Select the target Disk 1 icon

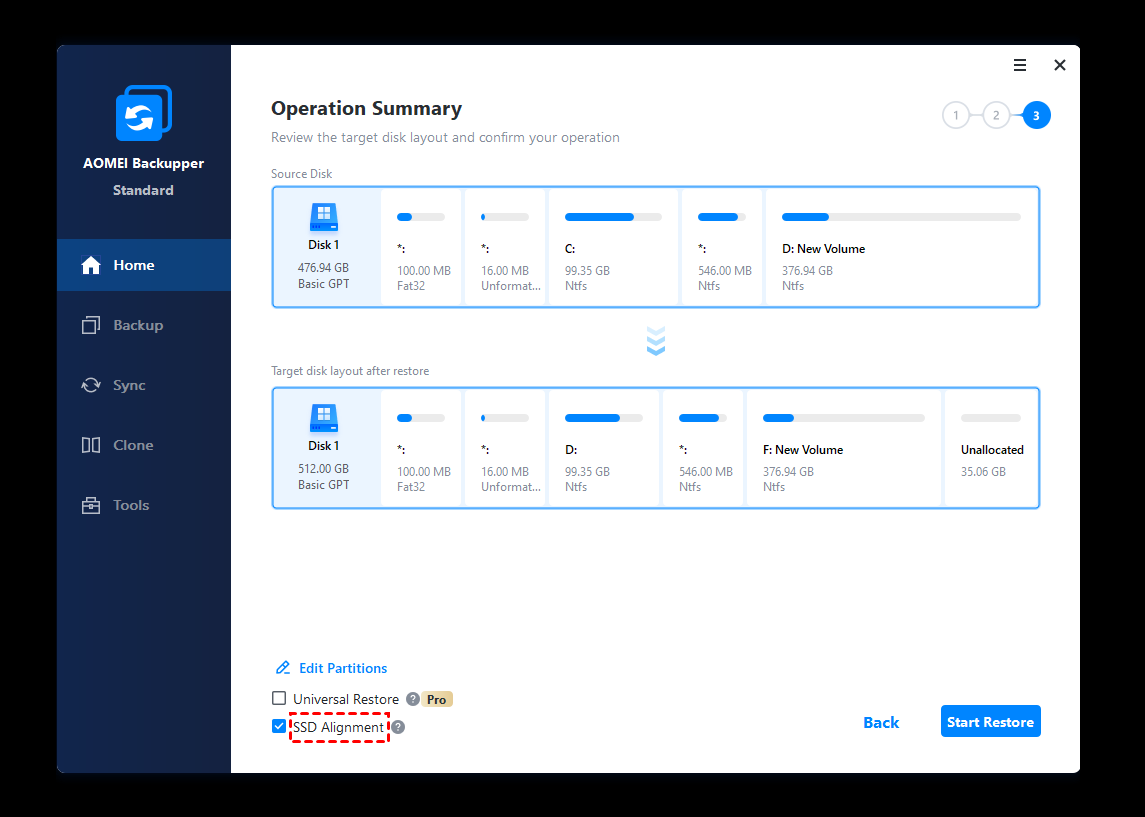point(324,416)
